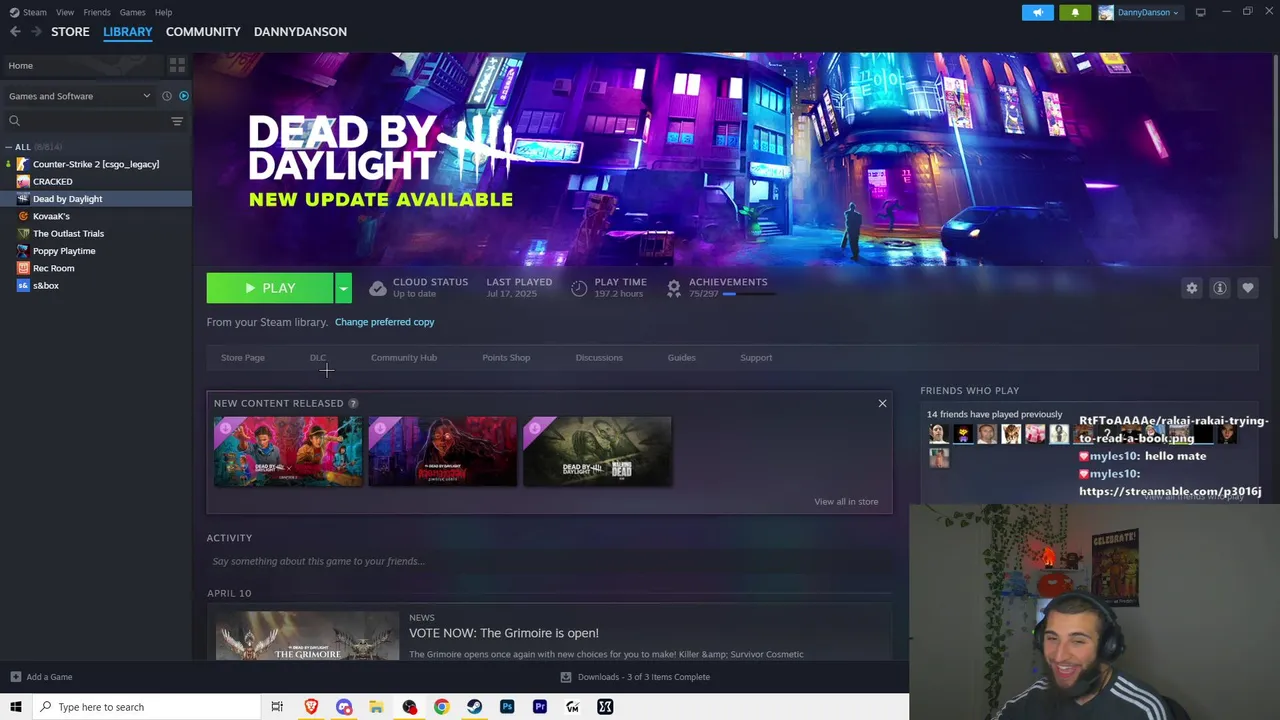Switch to the STORE tab
Viewport: 1280px width, 720px height.
[70, 32]
